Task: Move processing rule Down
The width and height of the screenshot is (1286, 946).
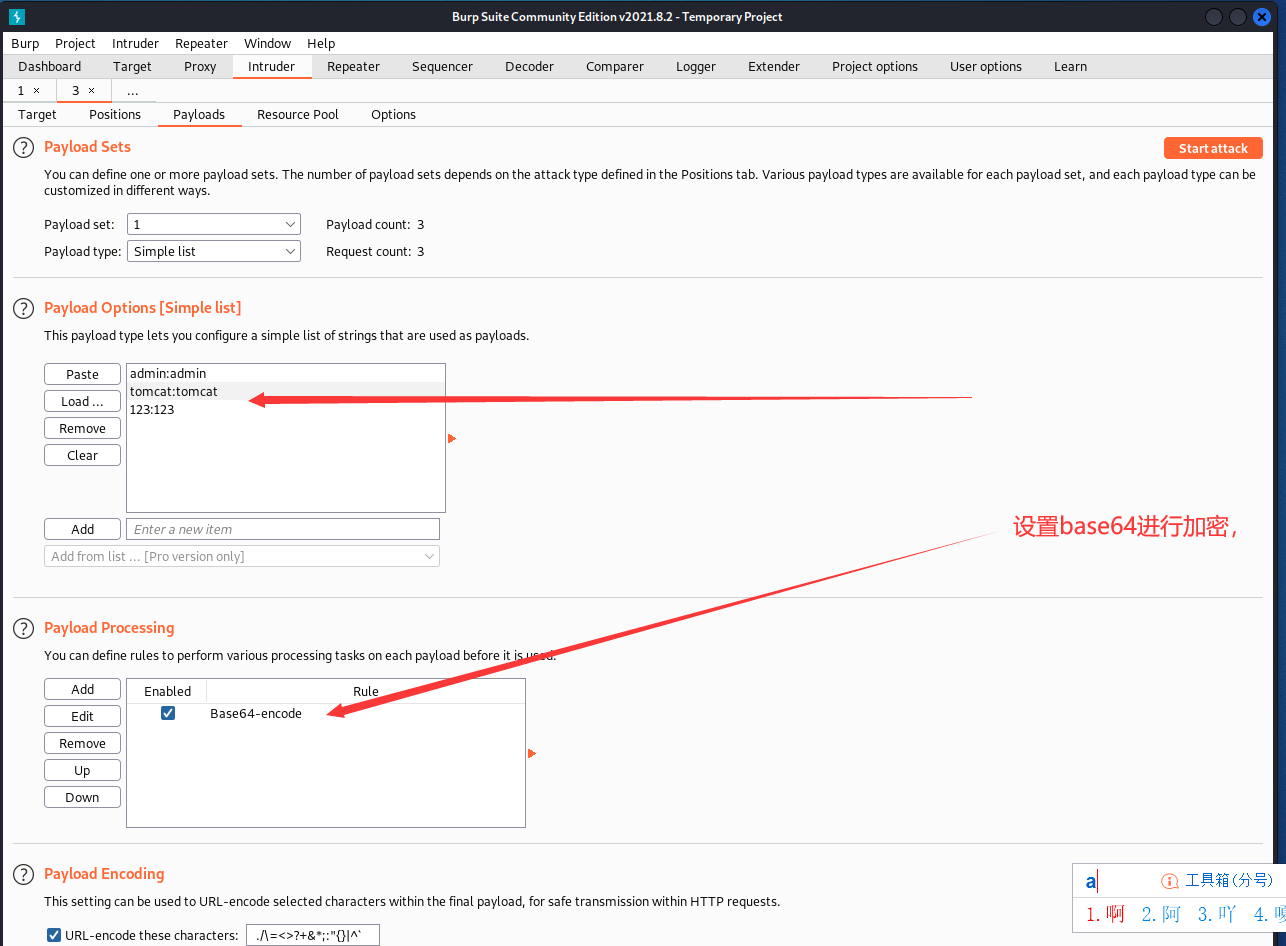Action: (82, 797)
